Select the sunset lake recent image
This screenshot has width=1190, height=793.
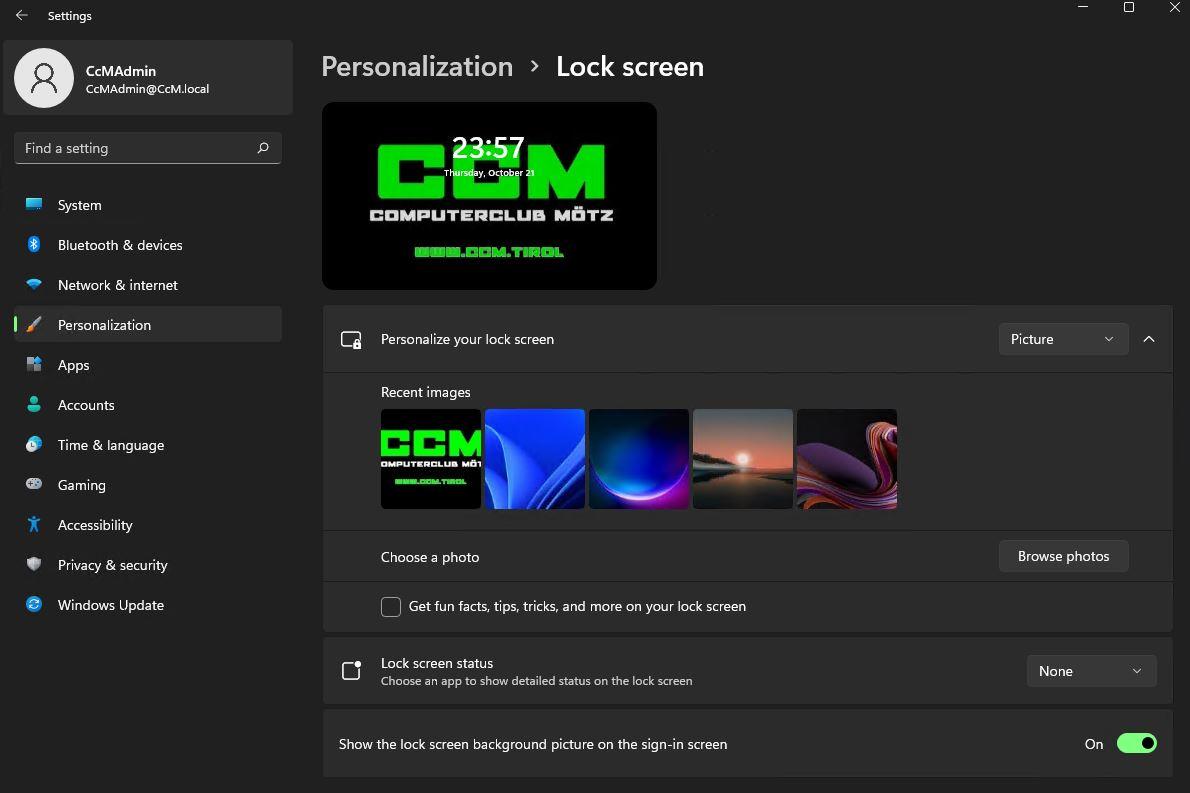click(743, 459)
